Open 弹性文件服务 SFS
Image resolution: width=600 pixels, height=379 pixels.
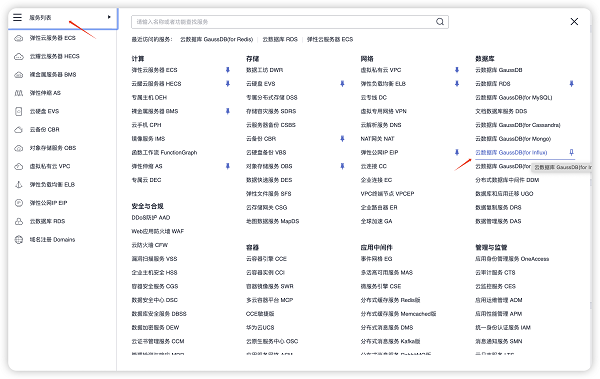pyautogui.click(x=269, y=194)
